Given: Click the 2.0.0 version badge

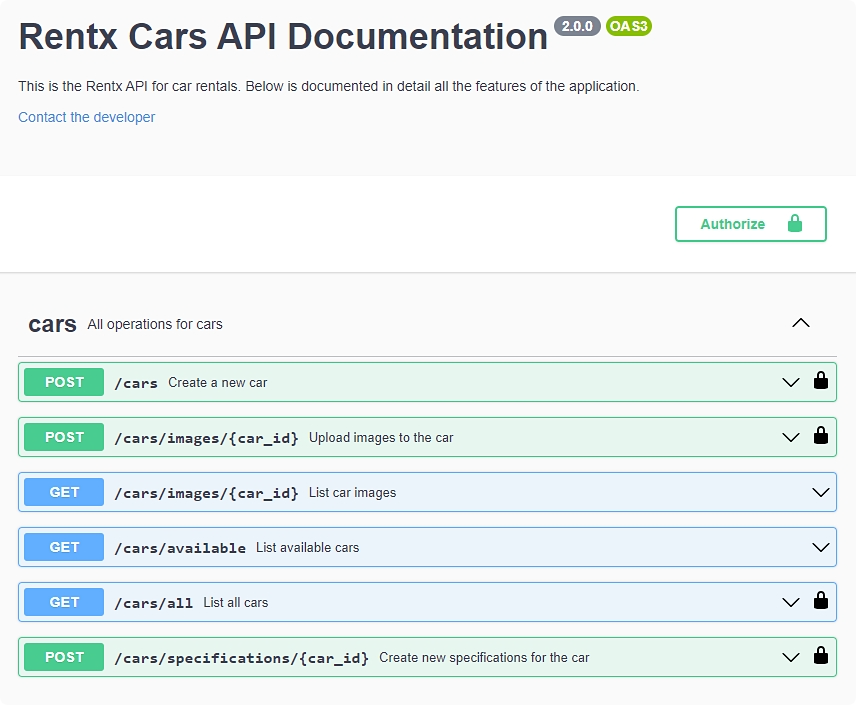Looking at the screenshot, I should pyautogui.click(x=578, y=27).
